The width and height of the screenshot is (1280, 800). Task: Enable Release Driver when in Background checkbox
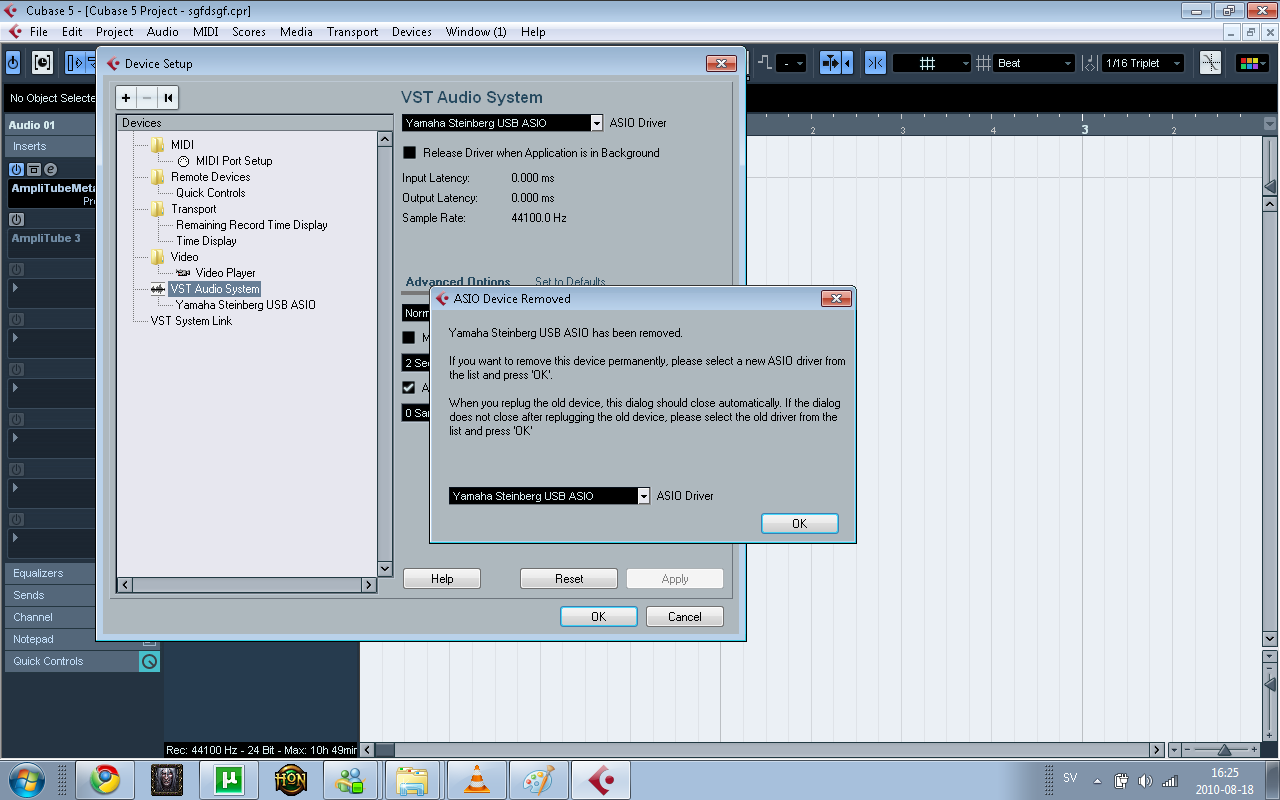(x=409, y=153)
